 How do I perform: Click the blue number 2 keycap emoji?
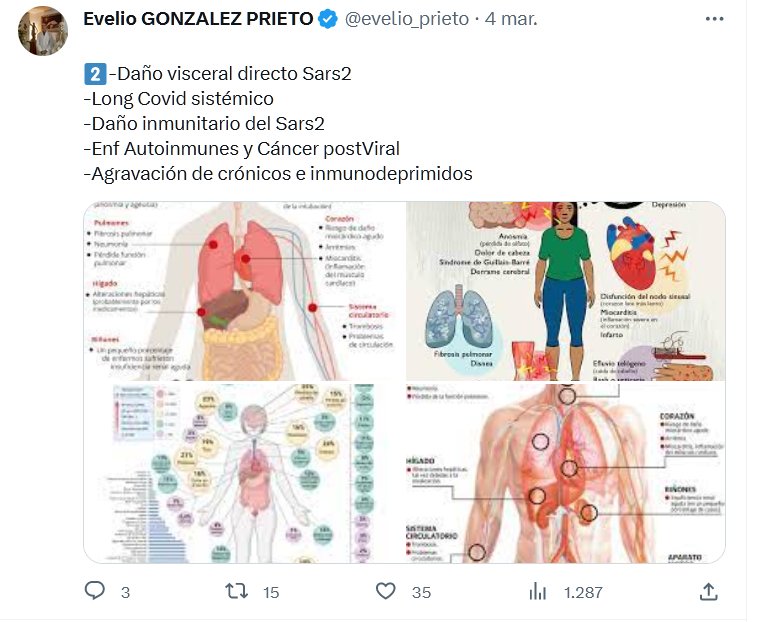[93, 73]
